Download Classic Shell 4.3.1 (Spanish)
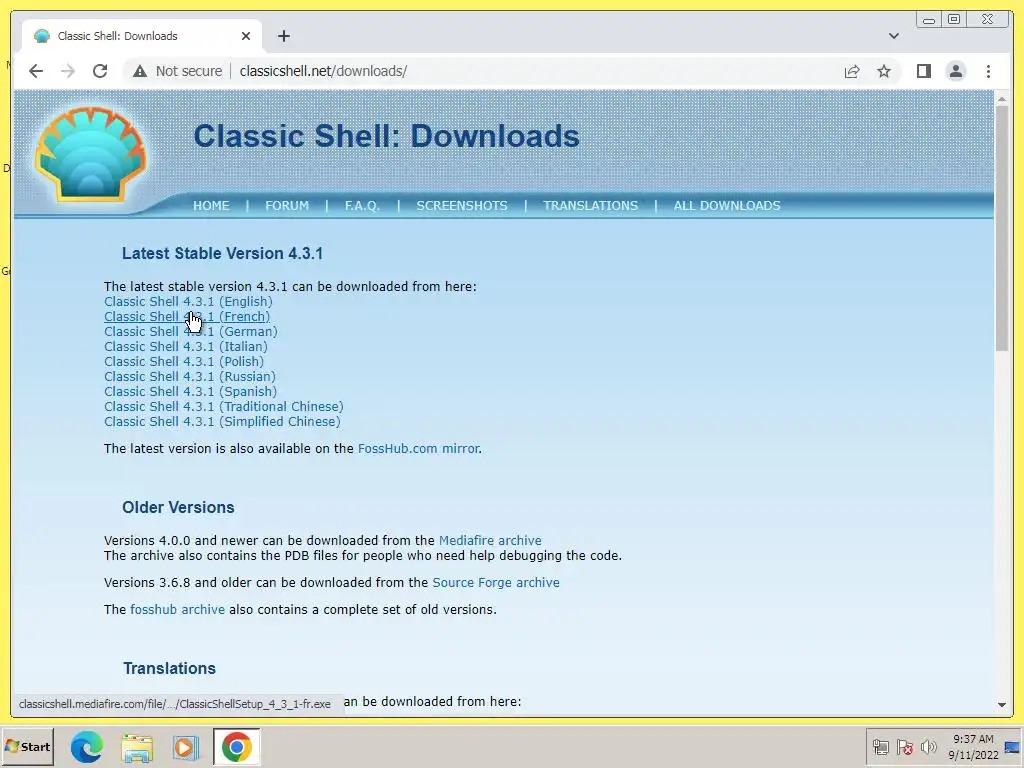Screen dimensions: 1024x768 click(x=191, y=392)
